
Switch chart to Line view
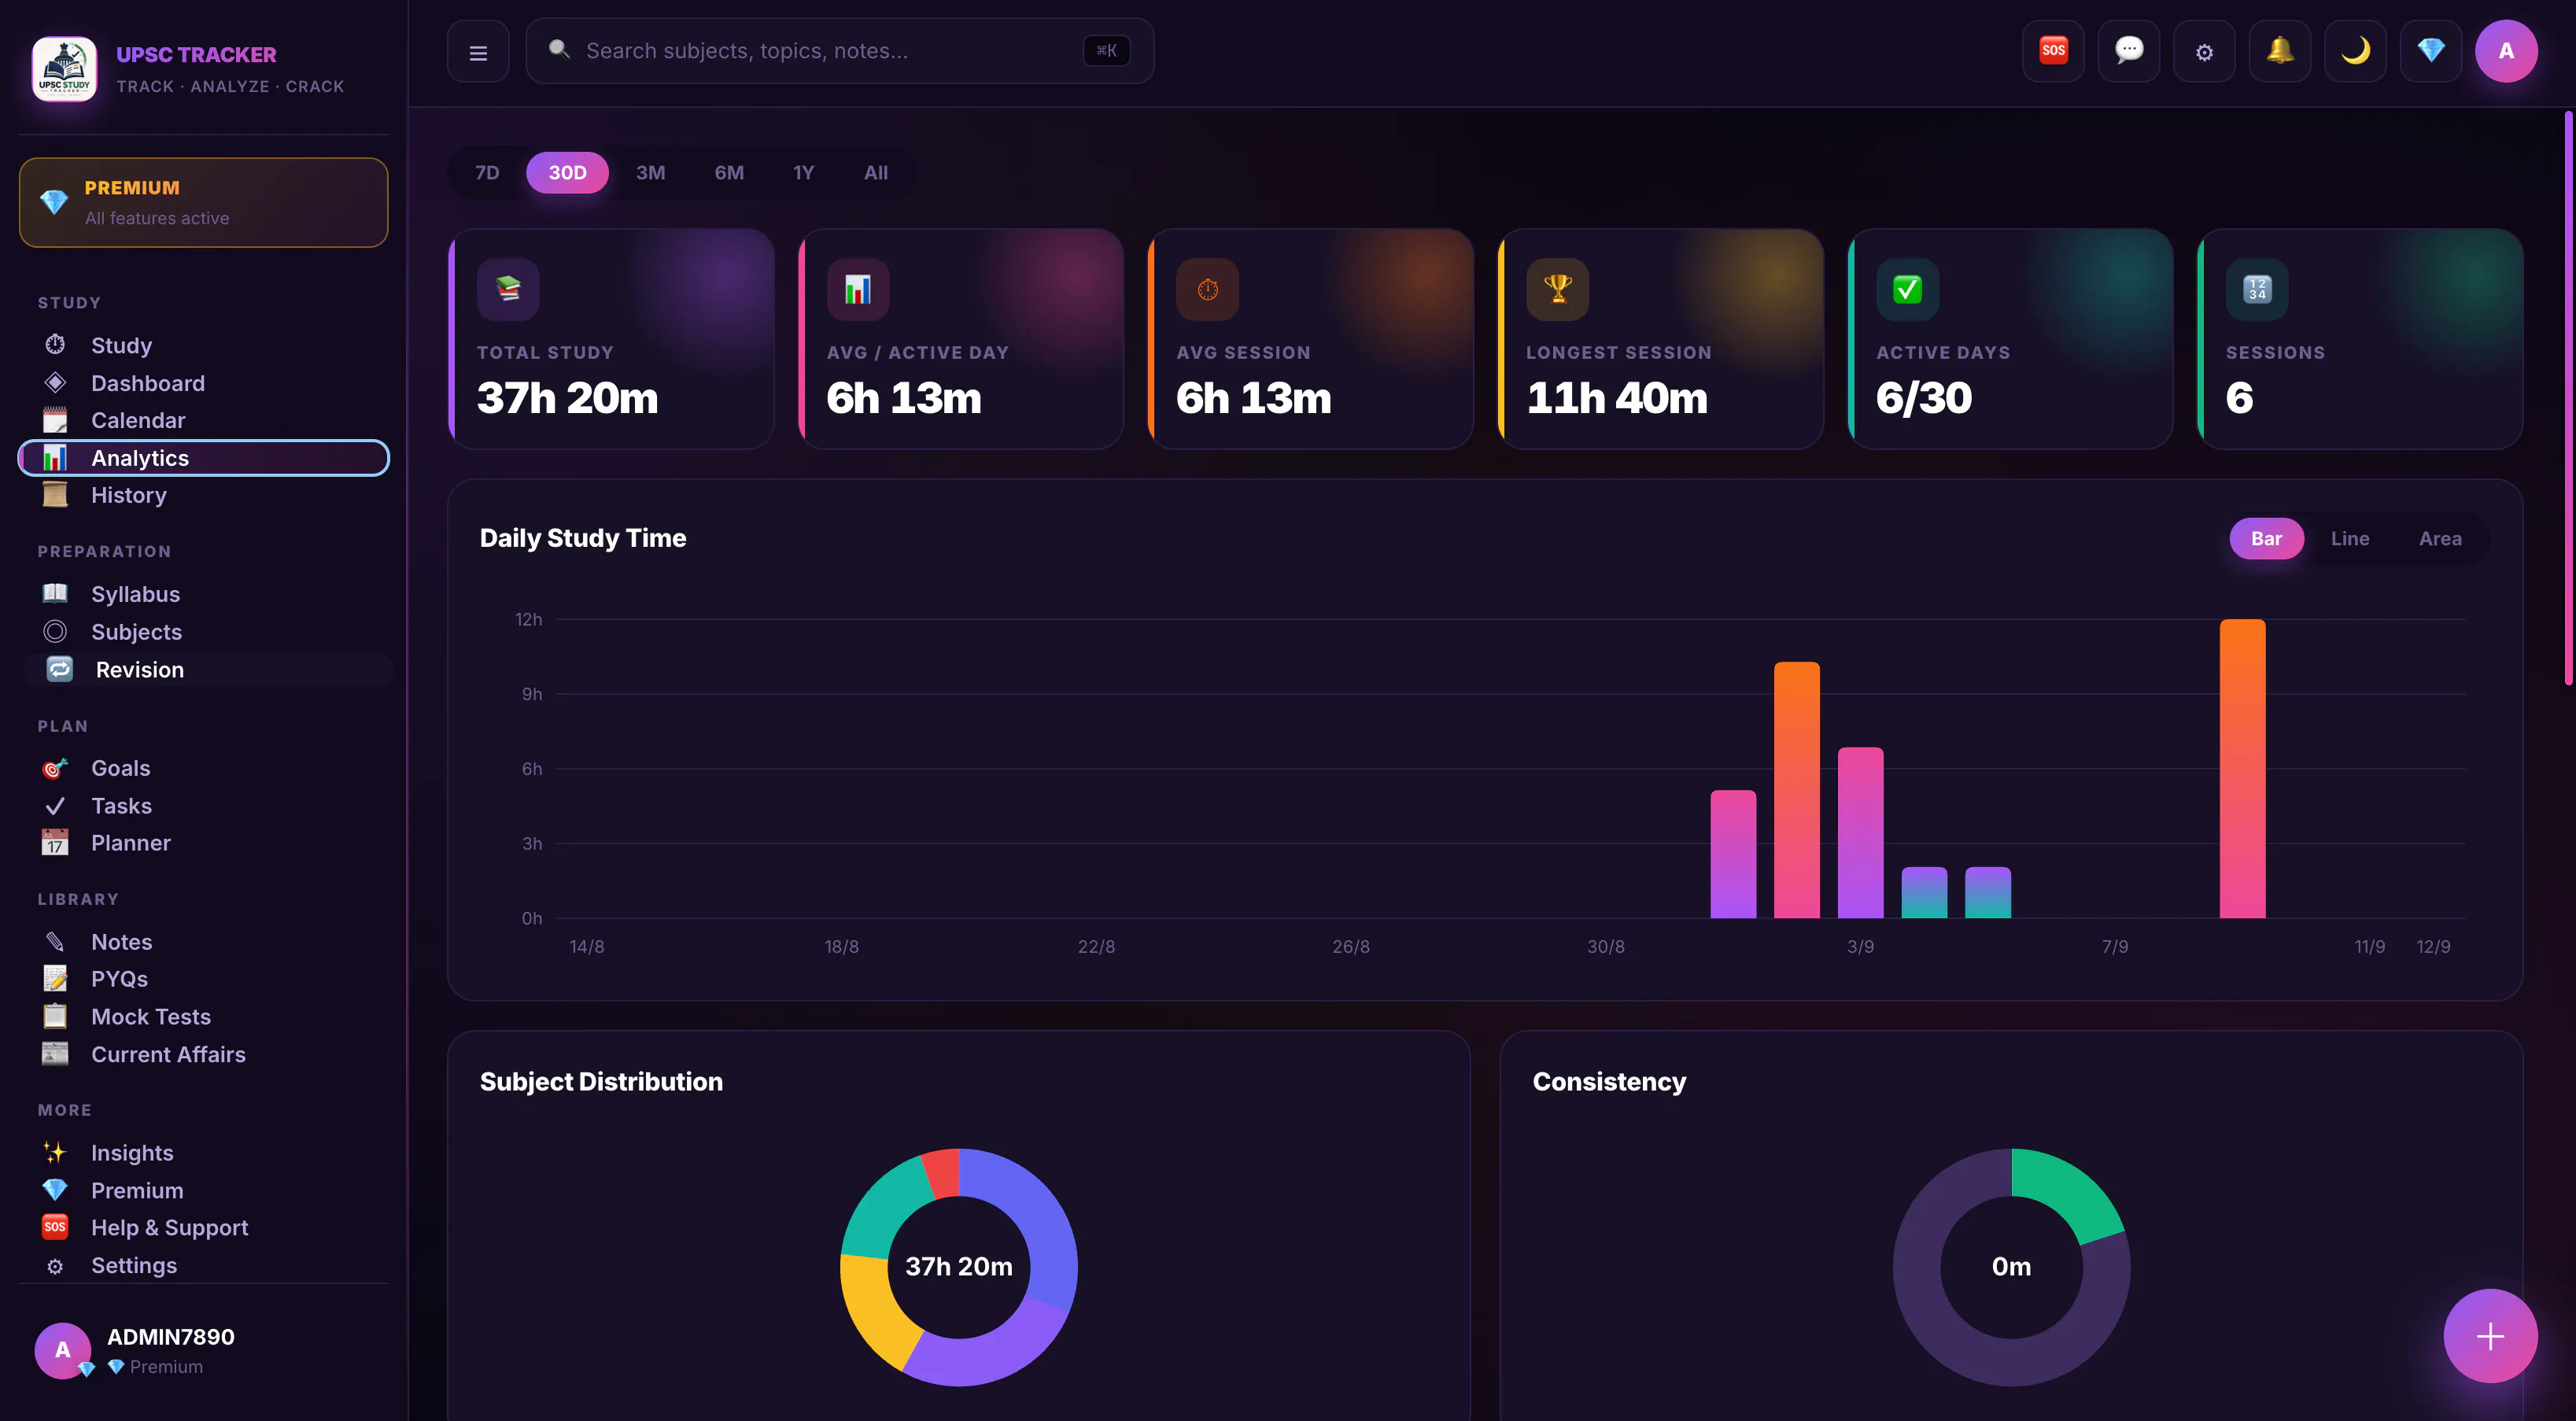(x=2349, y=539)
